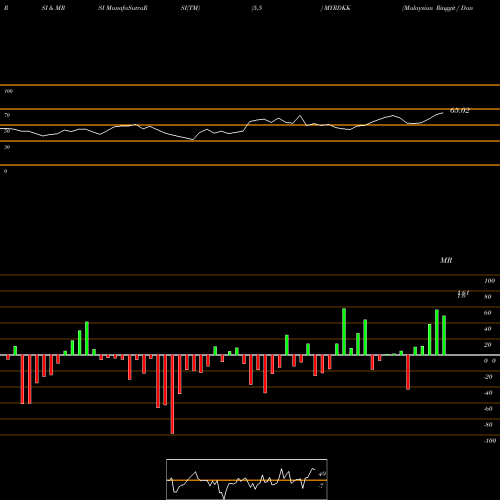This screenshot has width=500, height=500.
Task: Click the 70 label on RSI axis
Action: [x=7, y=115]
